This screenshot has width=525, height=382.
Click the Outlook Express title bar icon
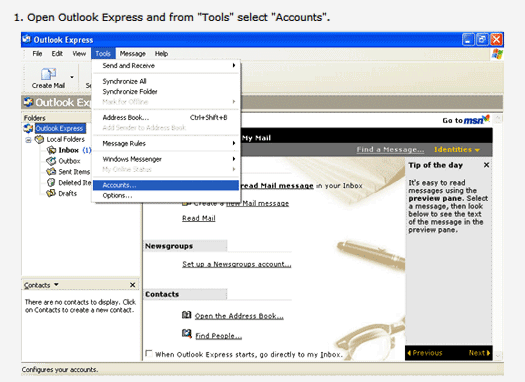tap(26, 39)
